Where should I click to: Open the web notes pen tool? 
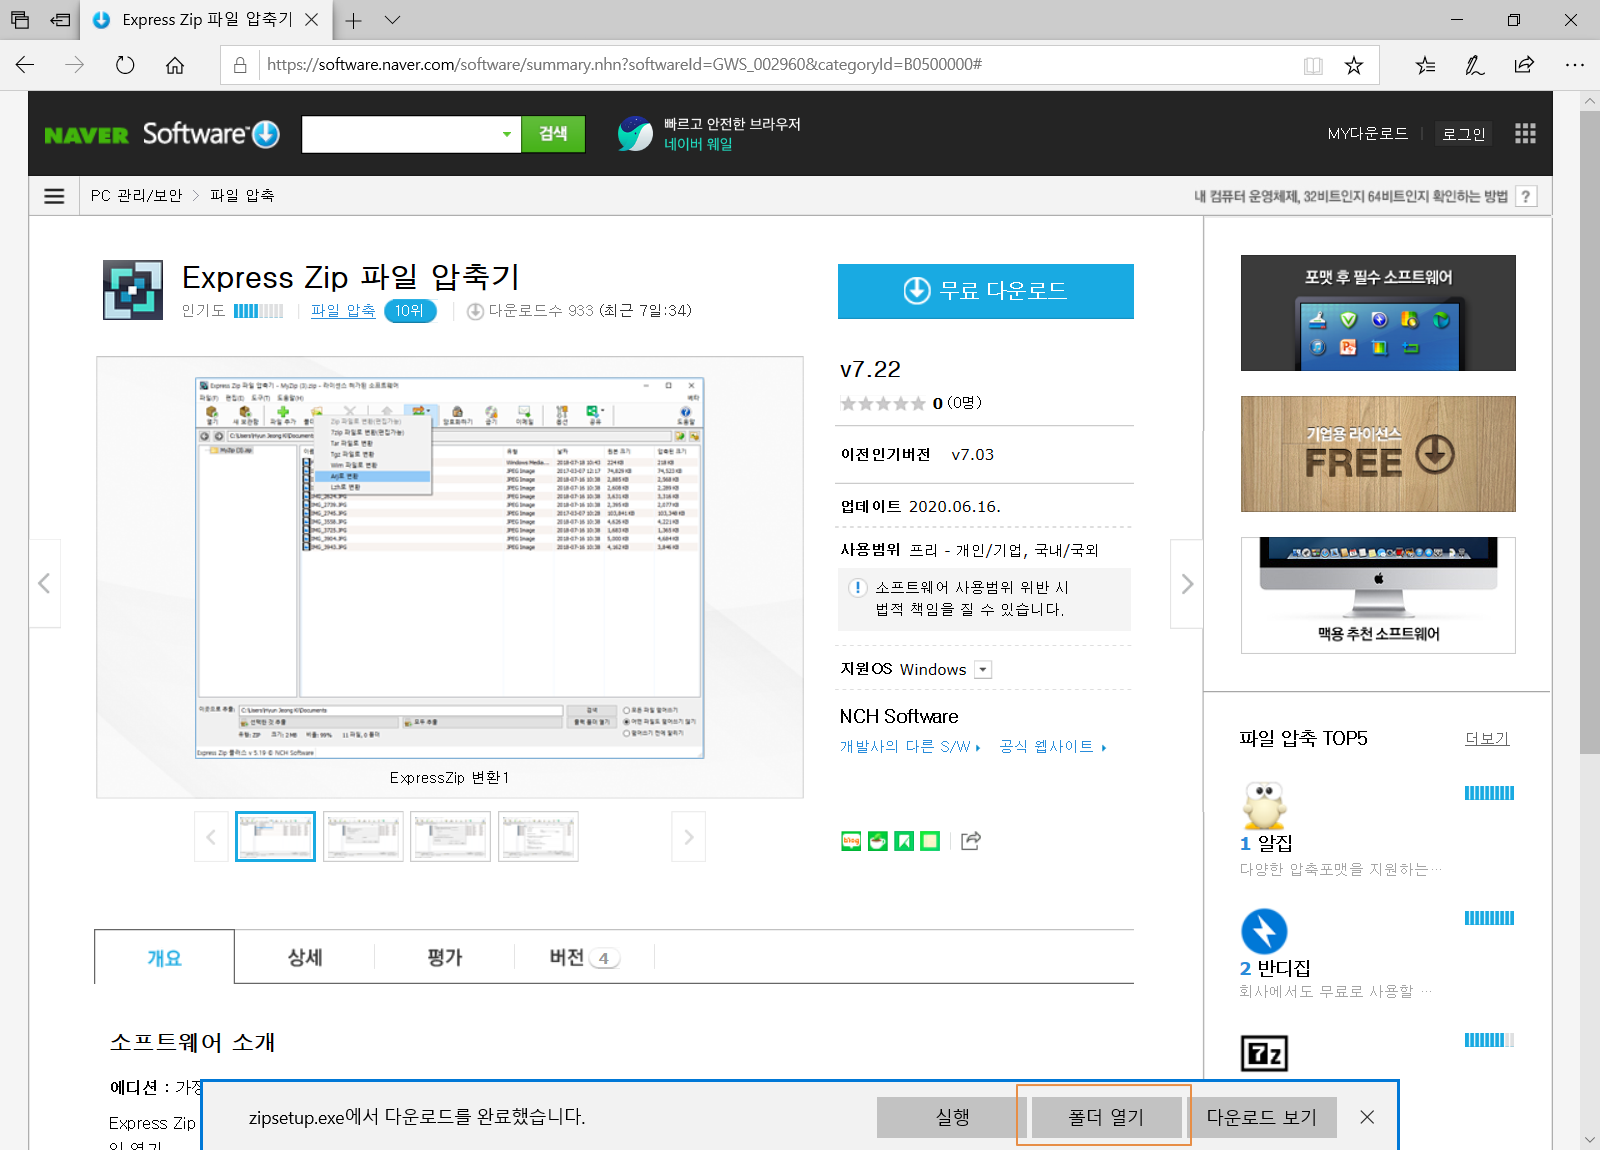[x=1475, y=65]
